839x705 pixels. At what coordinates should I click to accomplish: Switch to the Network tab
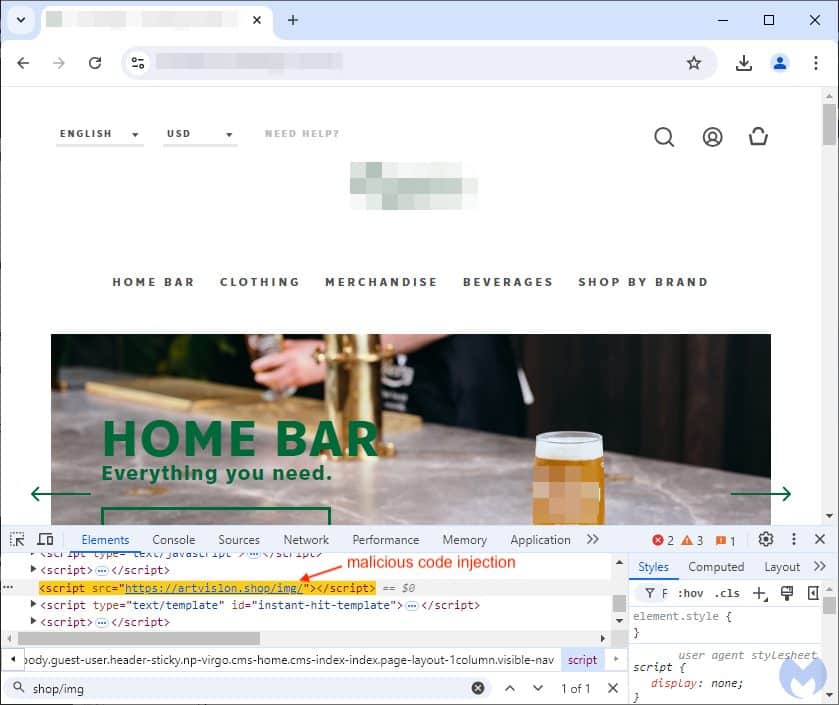pos(306,540)
